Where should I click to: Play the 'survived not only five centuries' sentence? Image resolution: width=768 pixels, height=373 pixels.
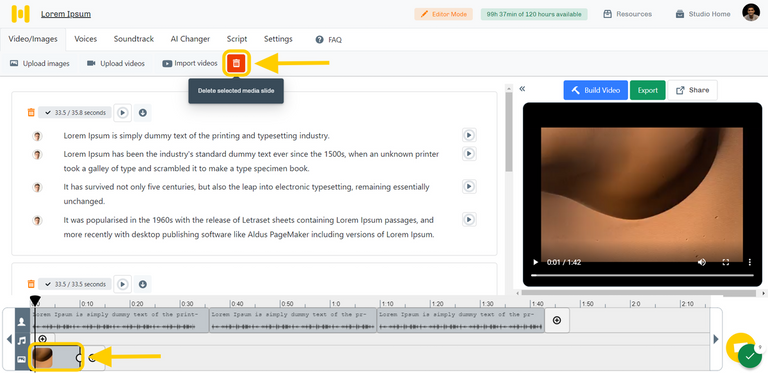[469, 186]
